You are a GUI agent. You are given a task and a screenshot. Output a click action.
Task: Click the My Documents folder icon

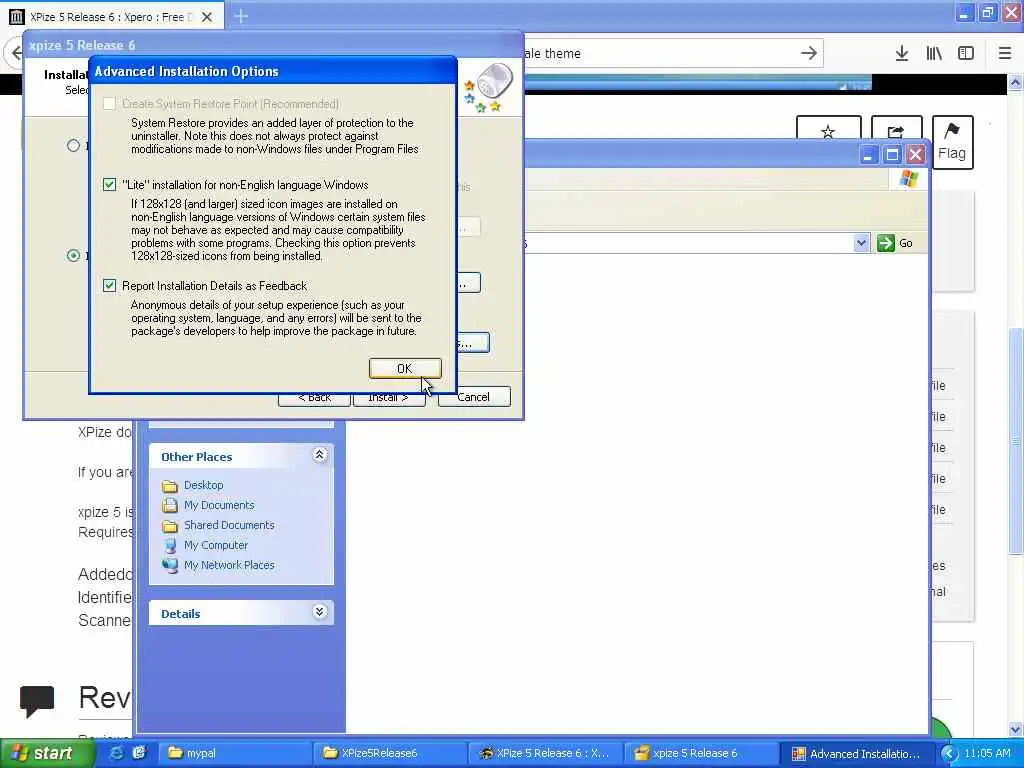coord(170,505)
